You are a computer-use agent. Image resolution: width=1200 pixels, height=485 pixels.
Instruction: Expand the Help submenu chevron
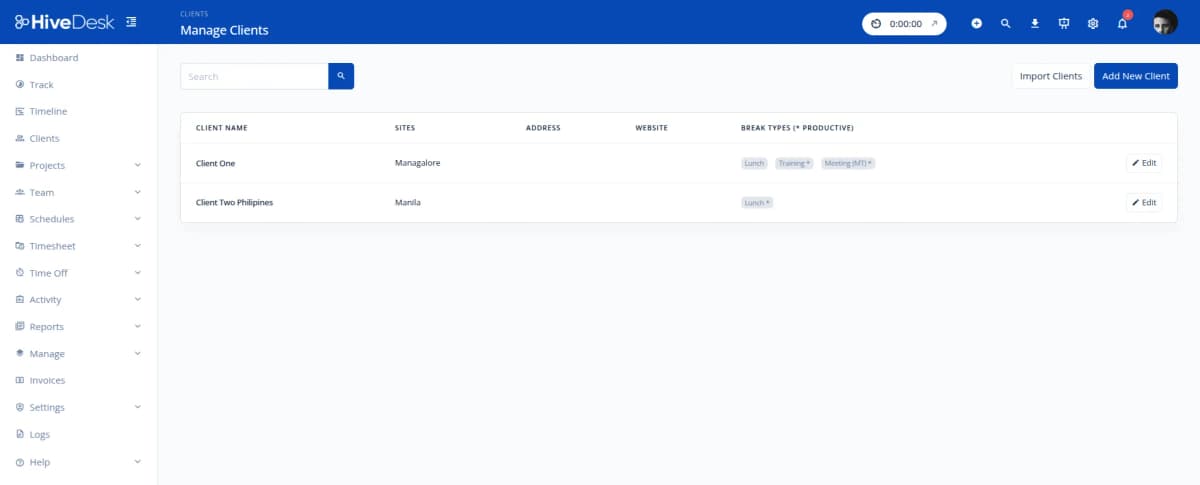pyautogui.click(x=138, y=462)
